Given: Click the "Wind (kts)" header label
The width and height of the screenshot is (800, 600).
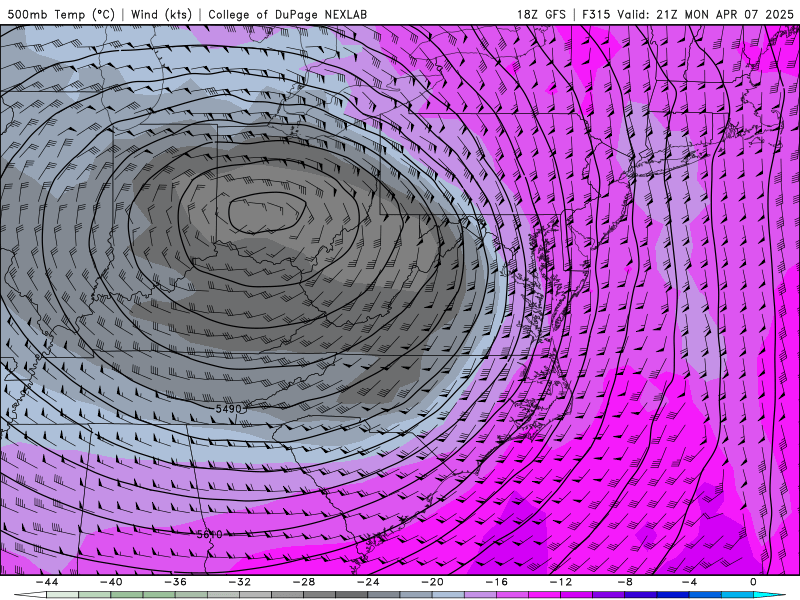Looking at the screenshot, I should tap(161, 14).
